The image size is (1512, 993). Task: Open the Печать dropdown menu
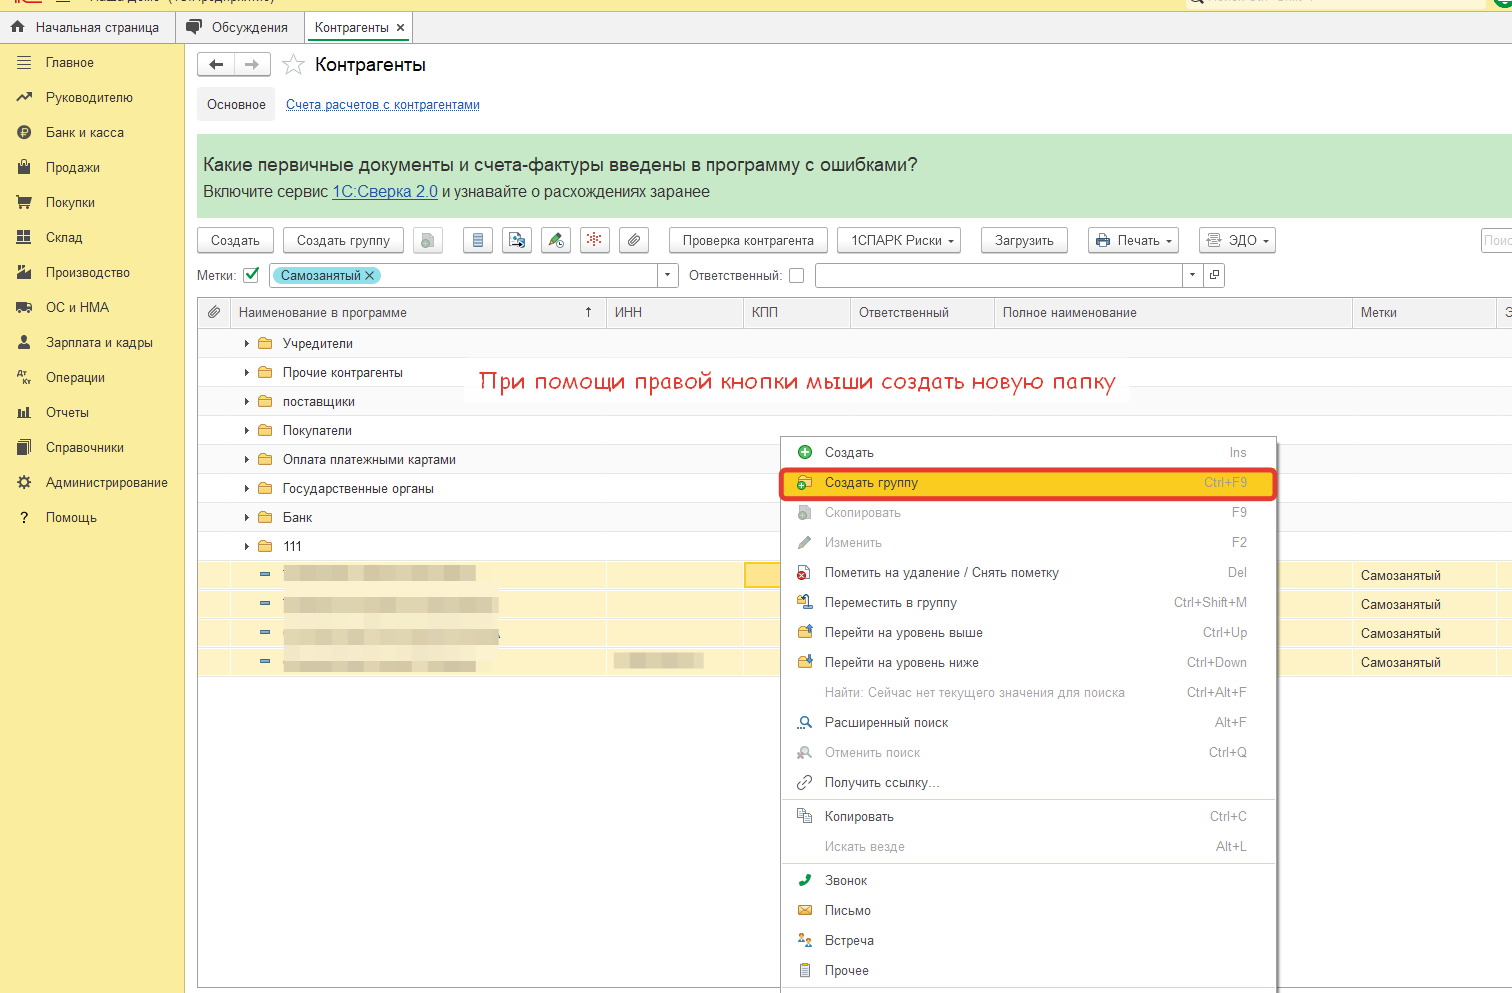pos(1133,240)
